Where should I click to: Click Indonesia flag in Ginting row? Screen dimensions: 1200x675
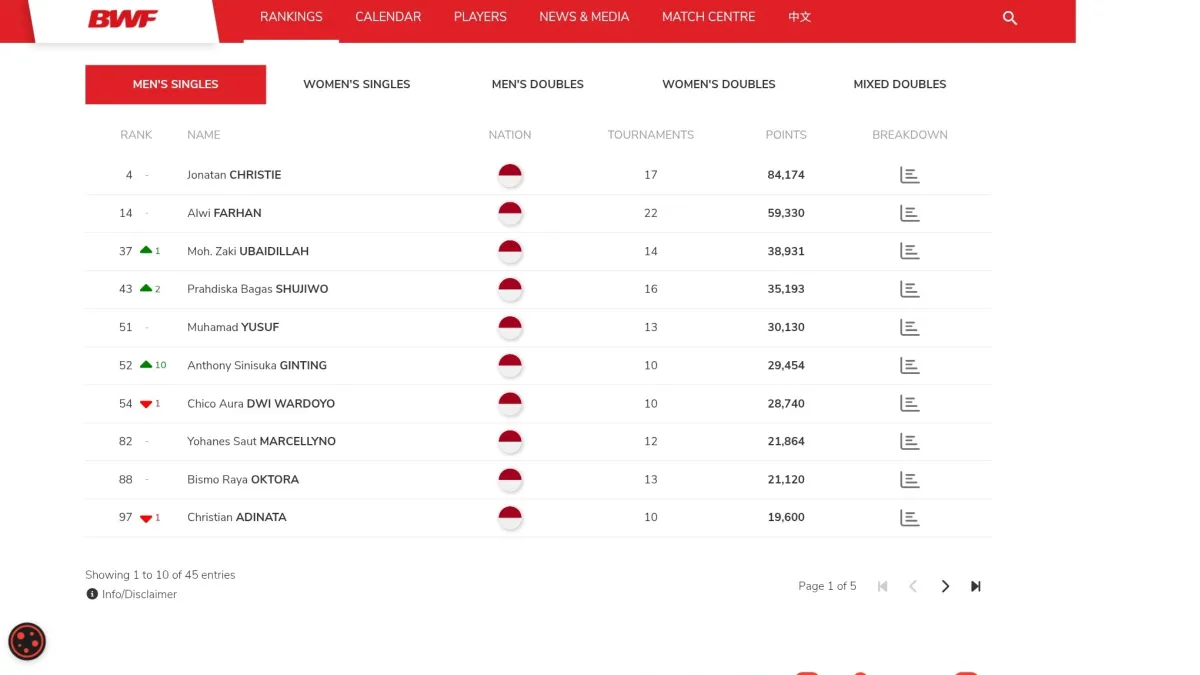tap(510, 365)
